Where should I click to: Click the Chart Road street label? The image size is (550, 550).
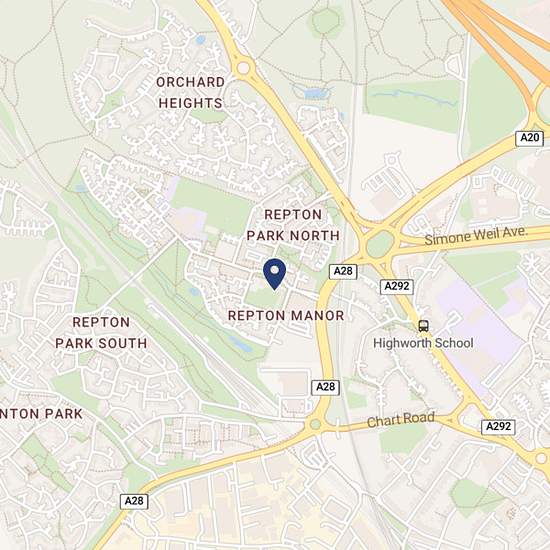(401, 420)
